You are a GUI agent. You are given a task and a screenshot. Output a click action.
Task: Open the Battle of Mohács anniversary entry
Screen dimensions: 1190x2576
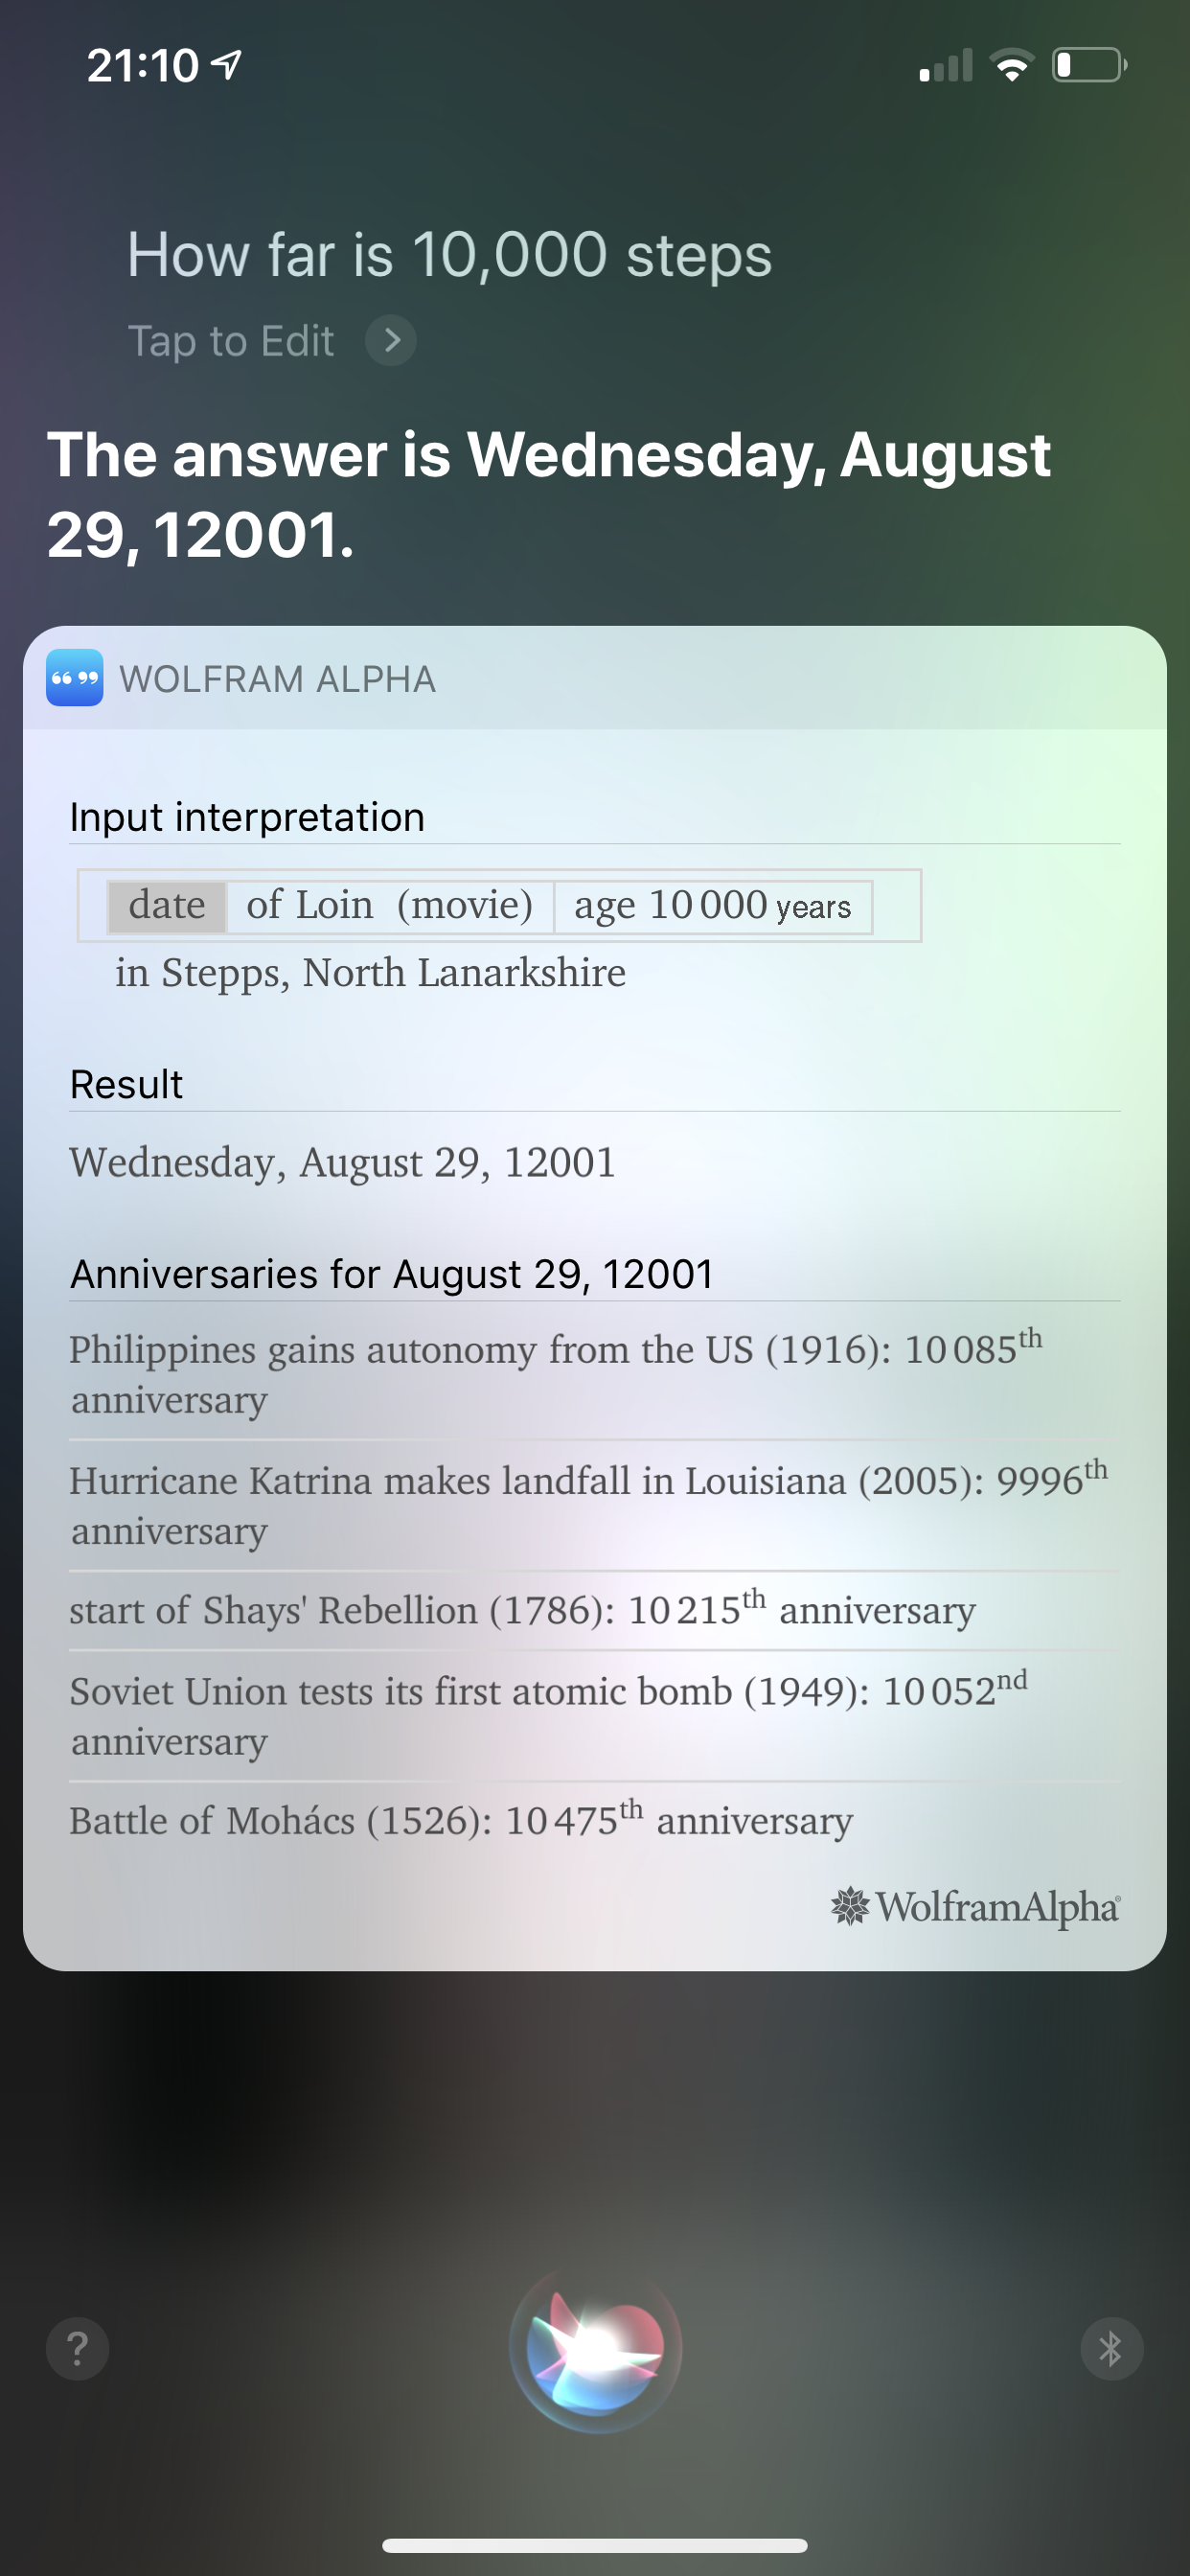(x=595, y=1820)
